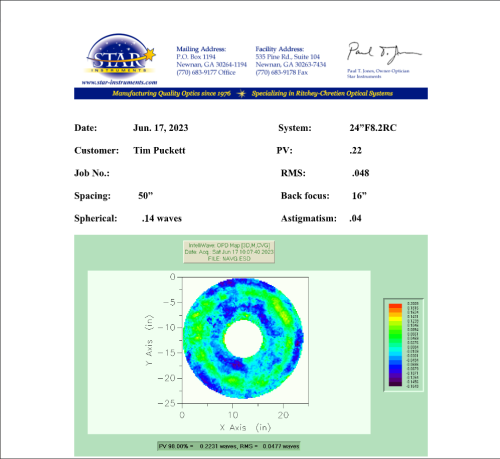The image size is (500, 459).
Task: Click the Y Axis (in) label
Action: click(x=149, y=340)
